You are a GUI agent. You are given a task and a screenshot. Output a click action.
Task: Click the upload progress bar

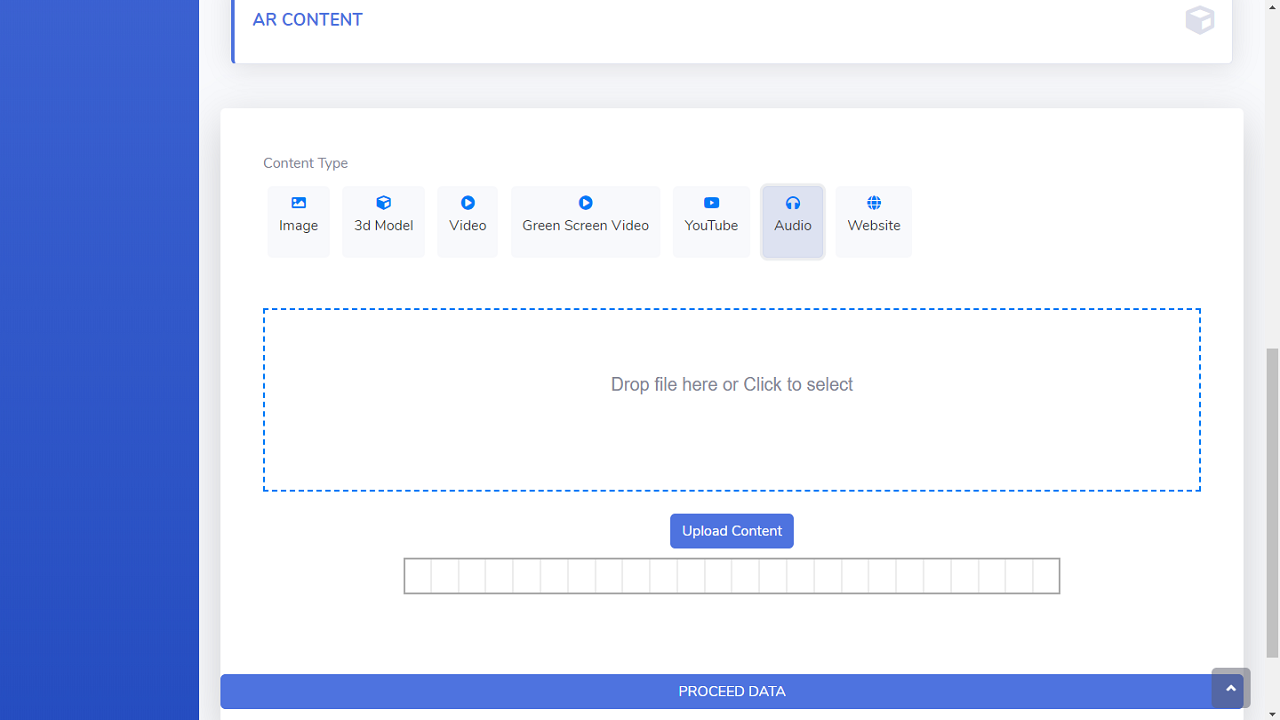(731, 576)
